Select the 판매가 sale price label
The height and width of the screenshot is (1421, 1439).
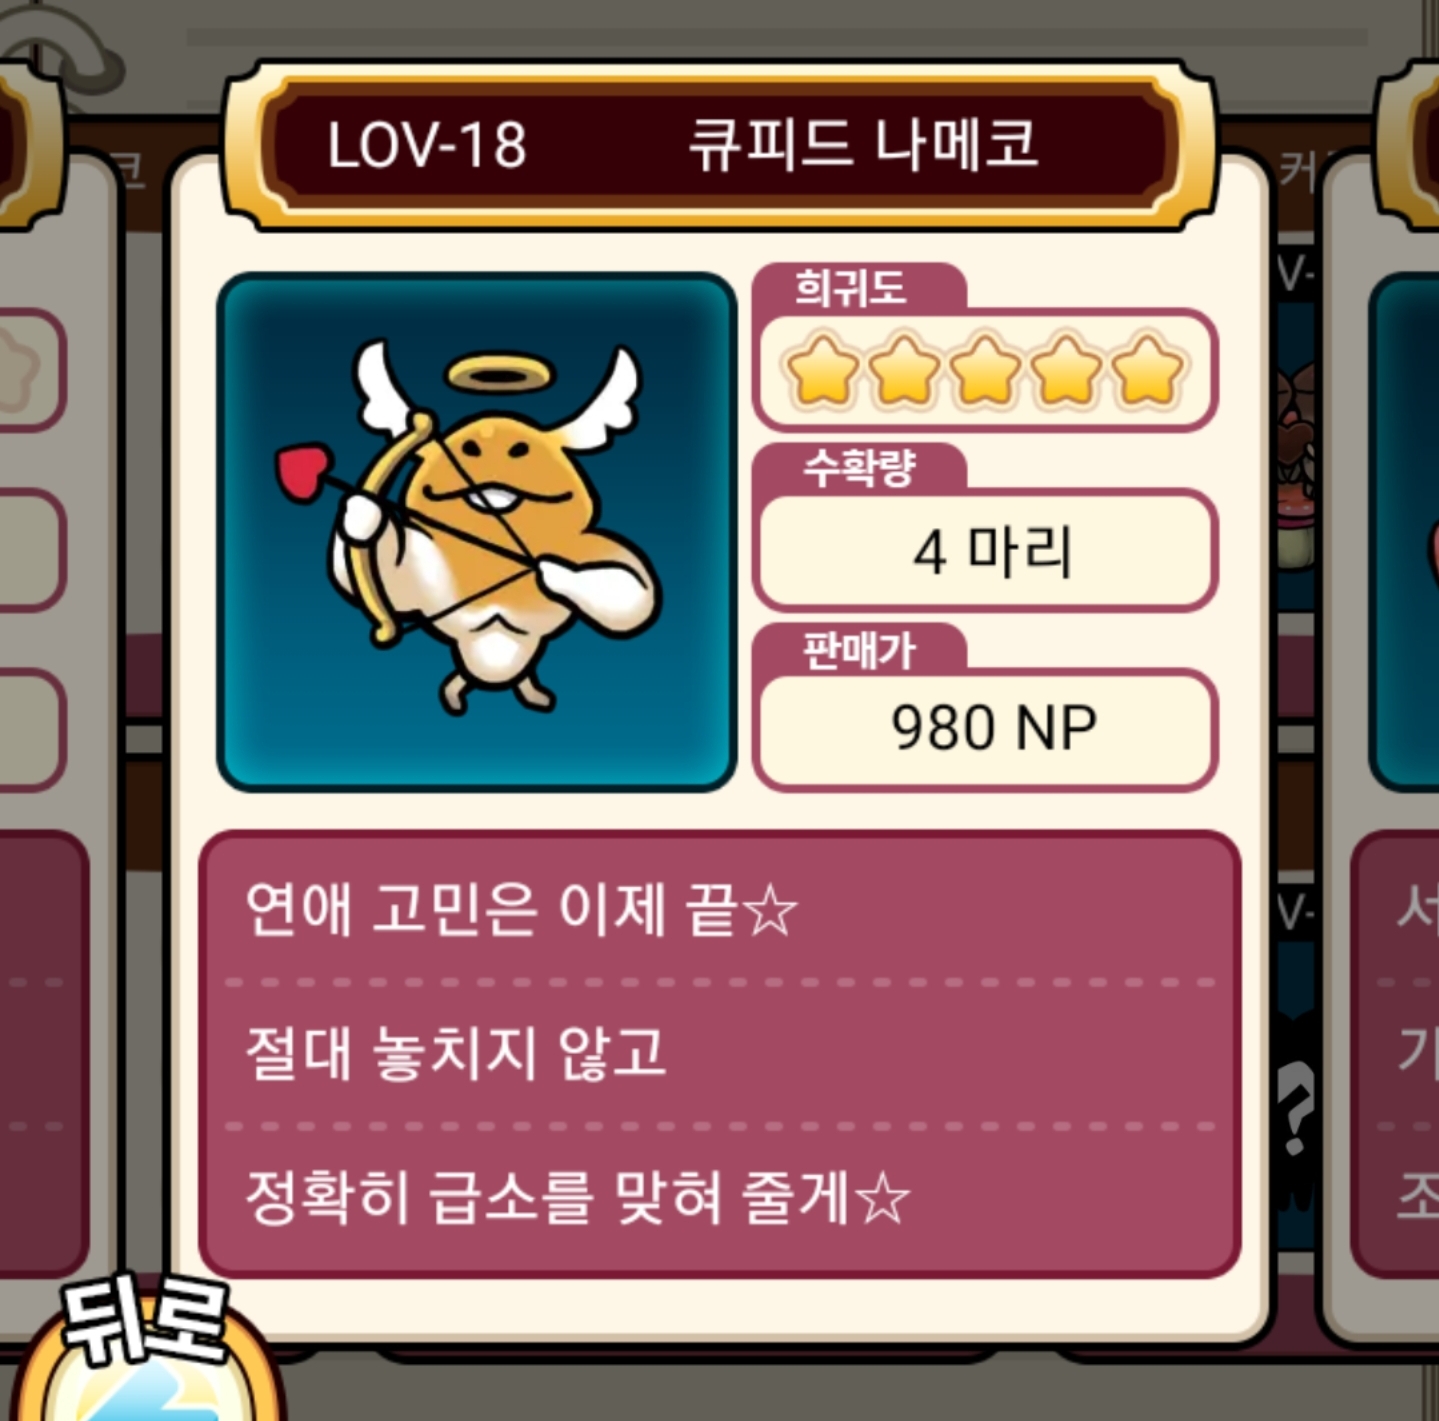[859, 650]
